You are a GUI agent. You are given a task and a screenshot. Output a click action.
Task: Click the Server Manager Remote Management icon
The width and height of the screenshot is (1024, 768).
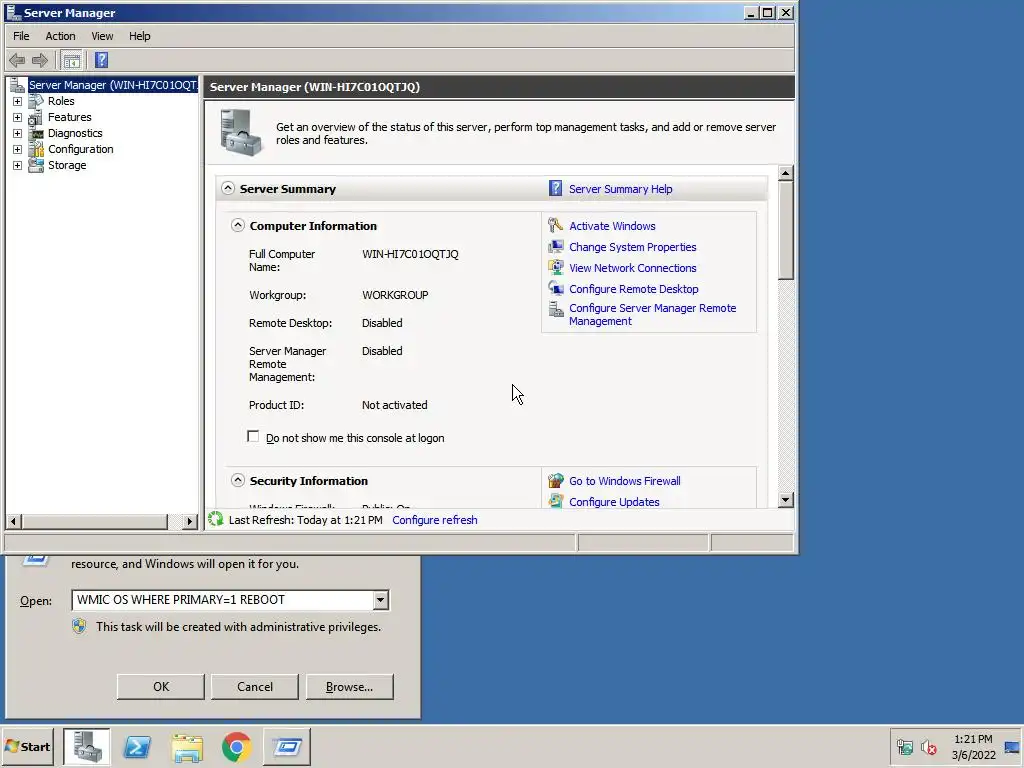click(x=556, y=309)
